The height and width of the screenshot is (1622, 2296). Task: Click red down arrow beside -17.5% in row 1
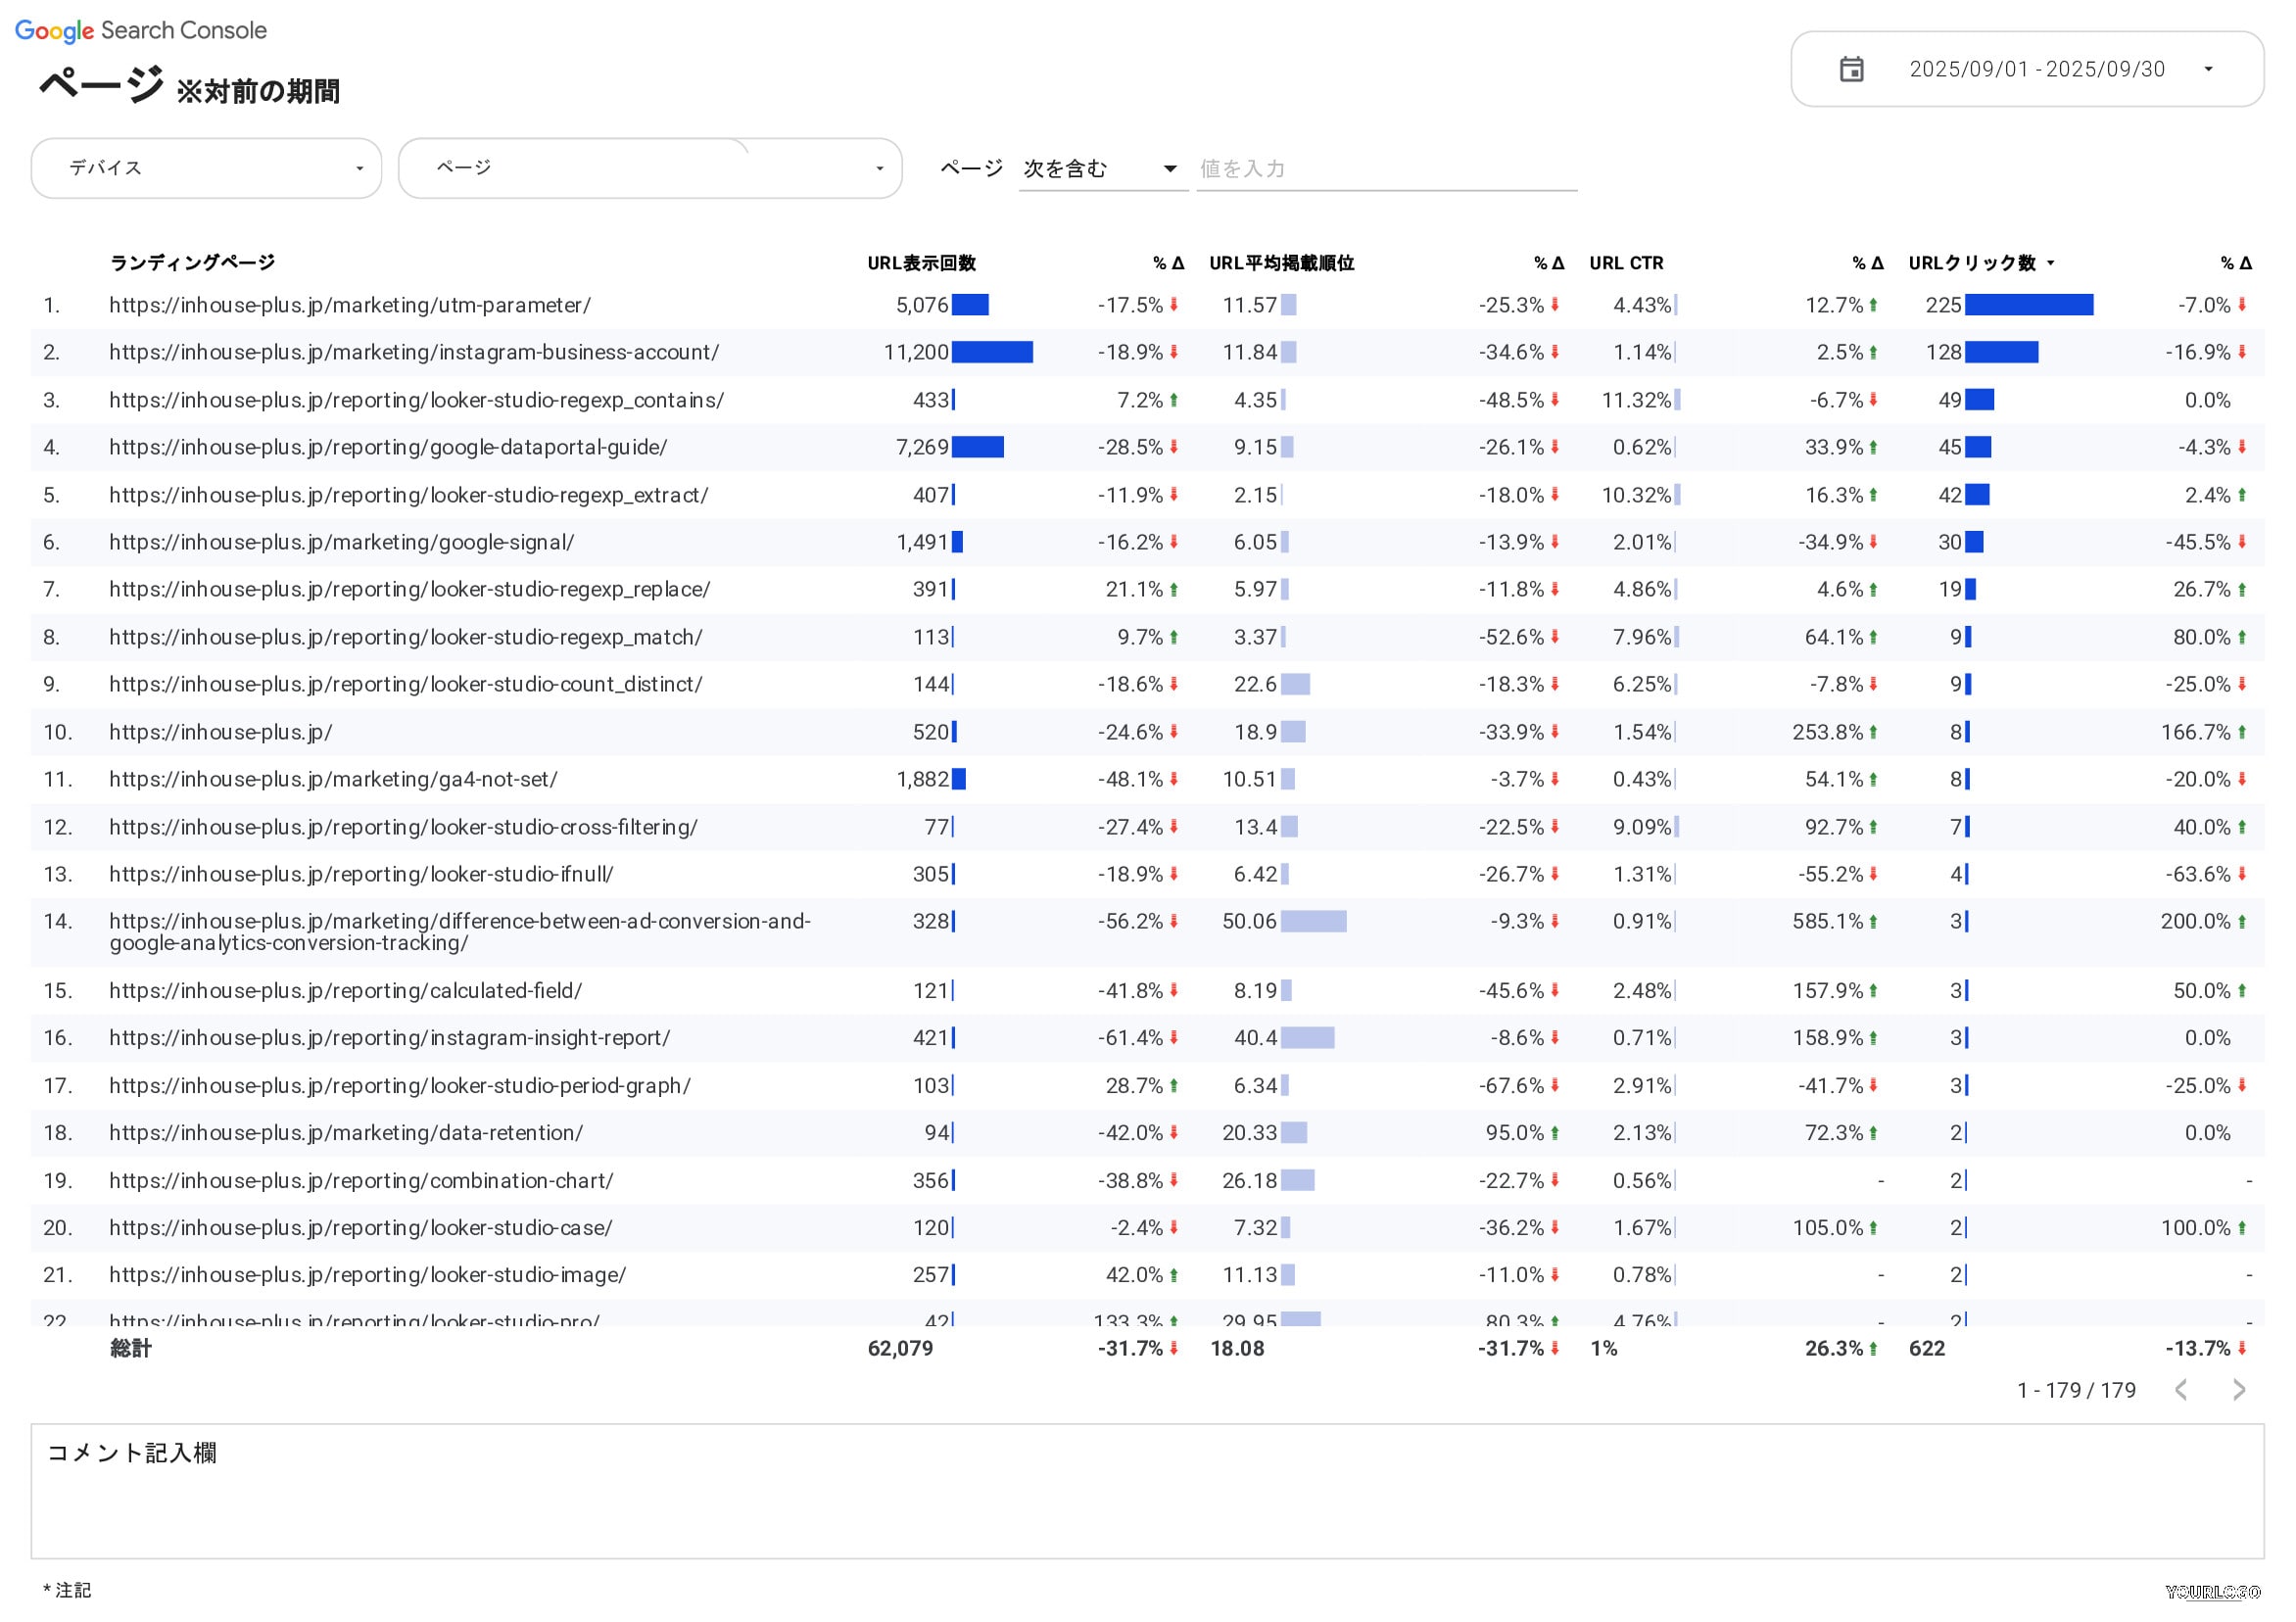(x=1174, y=305)
